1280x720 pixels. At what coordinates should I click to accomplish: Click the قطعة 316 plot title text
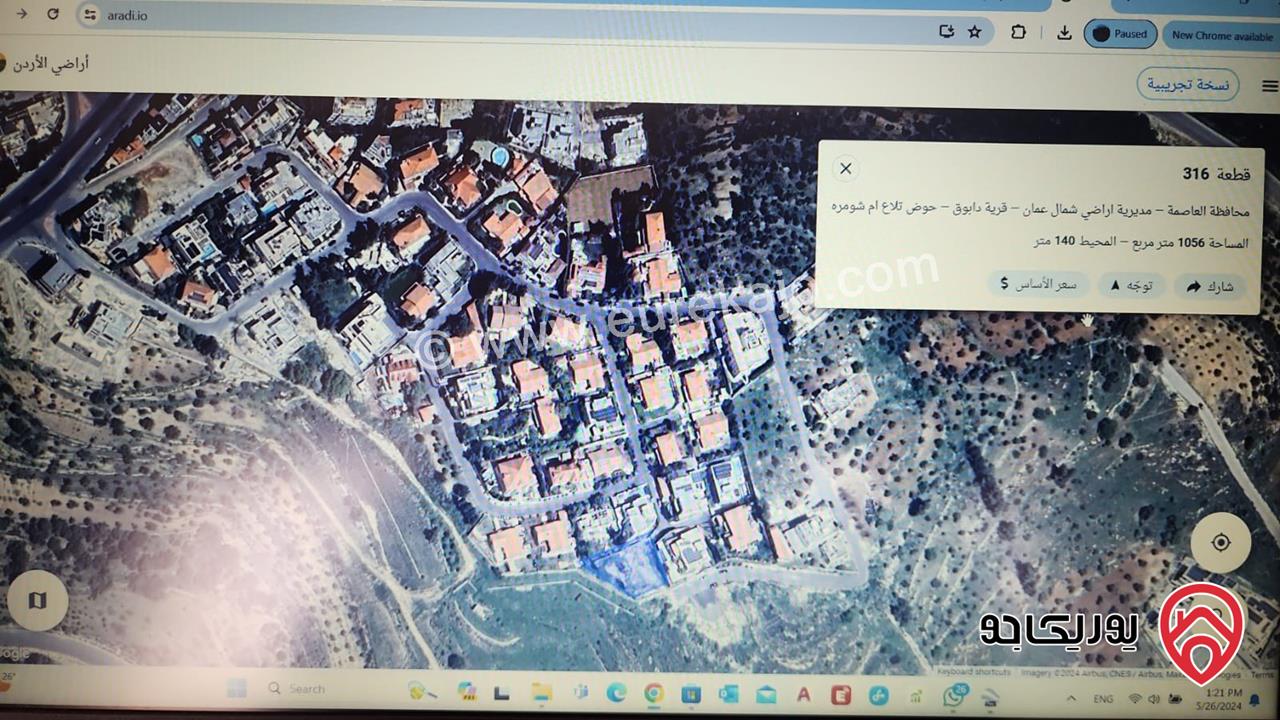tap(1216, 174)
